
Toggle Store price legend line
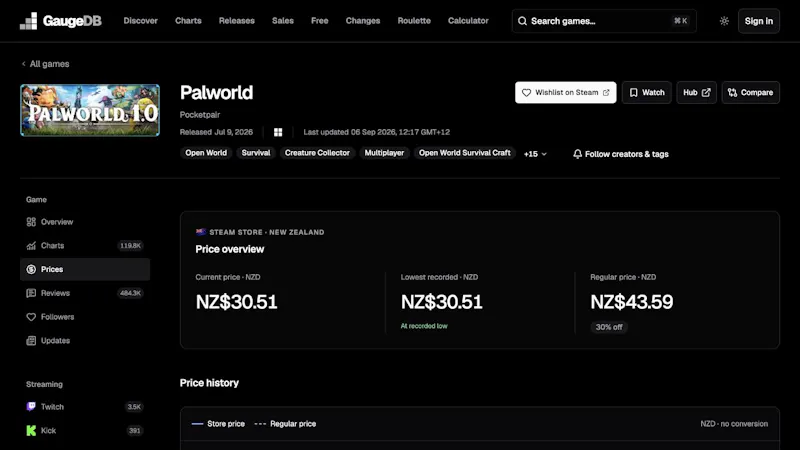click(x=218, y=424)
